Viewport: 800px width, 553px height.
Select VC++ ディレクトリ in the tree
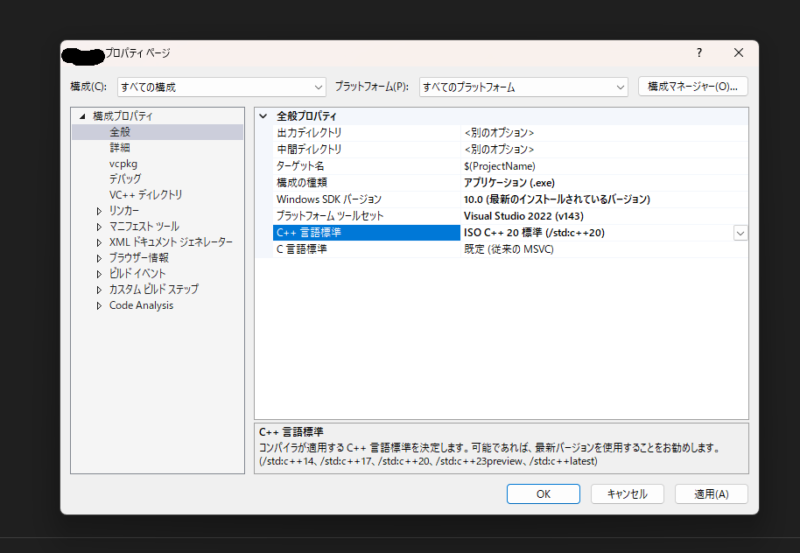pos(145,194)
